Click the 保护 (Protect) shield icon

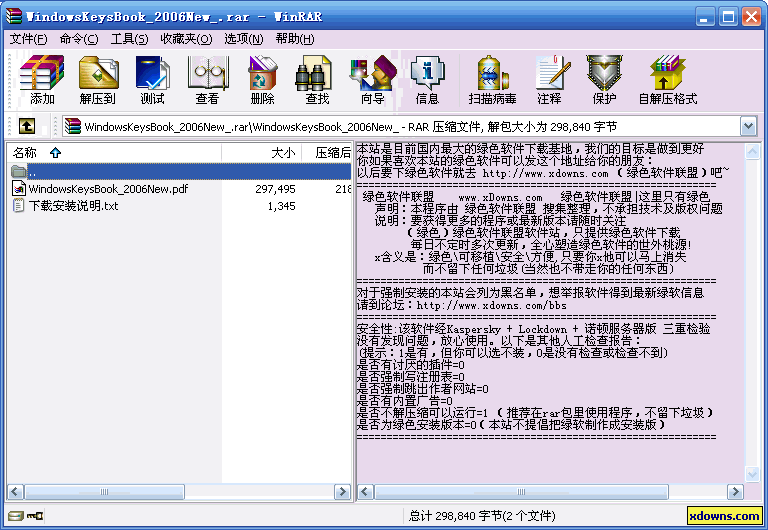tap(604, 72)
